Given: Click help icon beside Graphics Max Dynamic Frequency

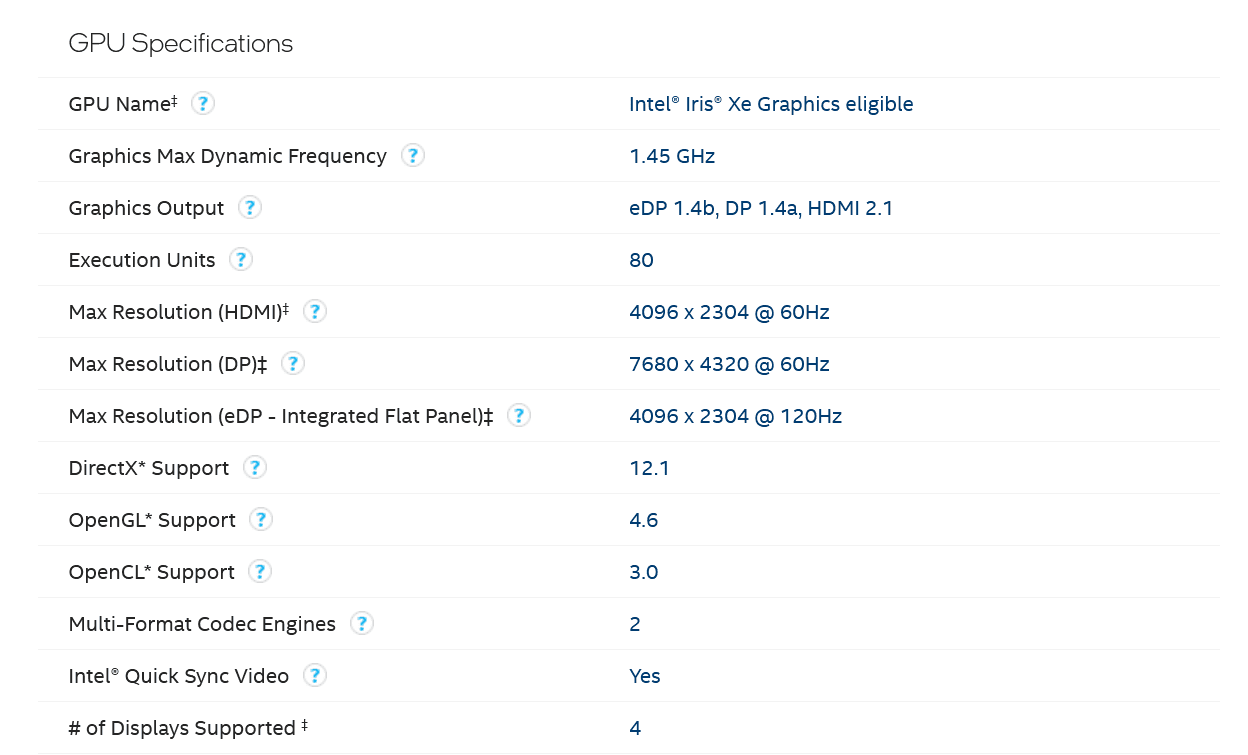Looking at the screenshot, I should tap(412, 156).
